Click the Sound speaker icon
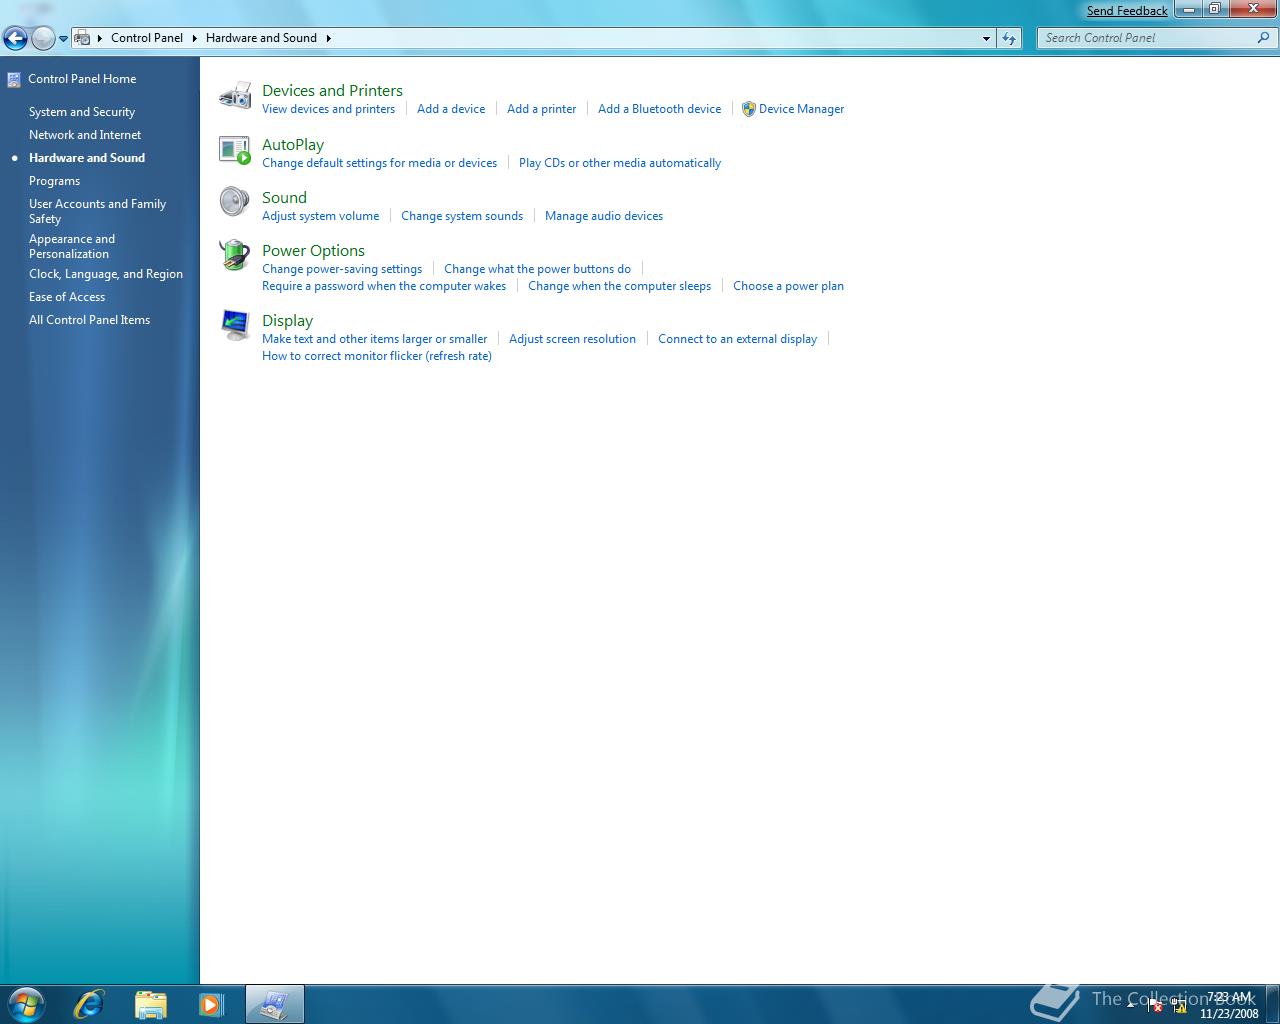1280x1024 pixels. 235,202
